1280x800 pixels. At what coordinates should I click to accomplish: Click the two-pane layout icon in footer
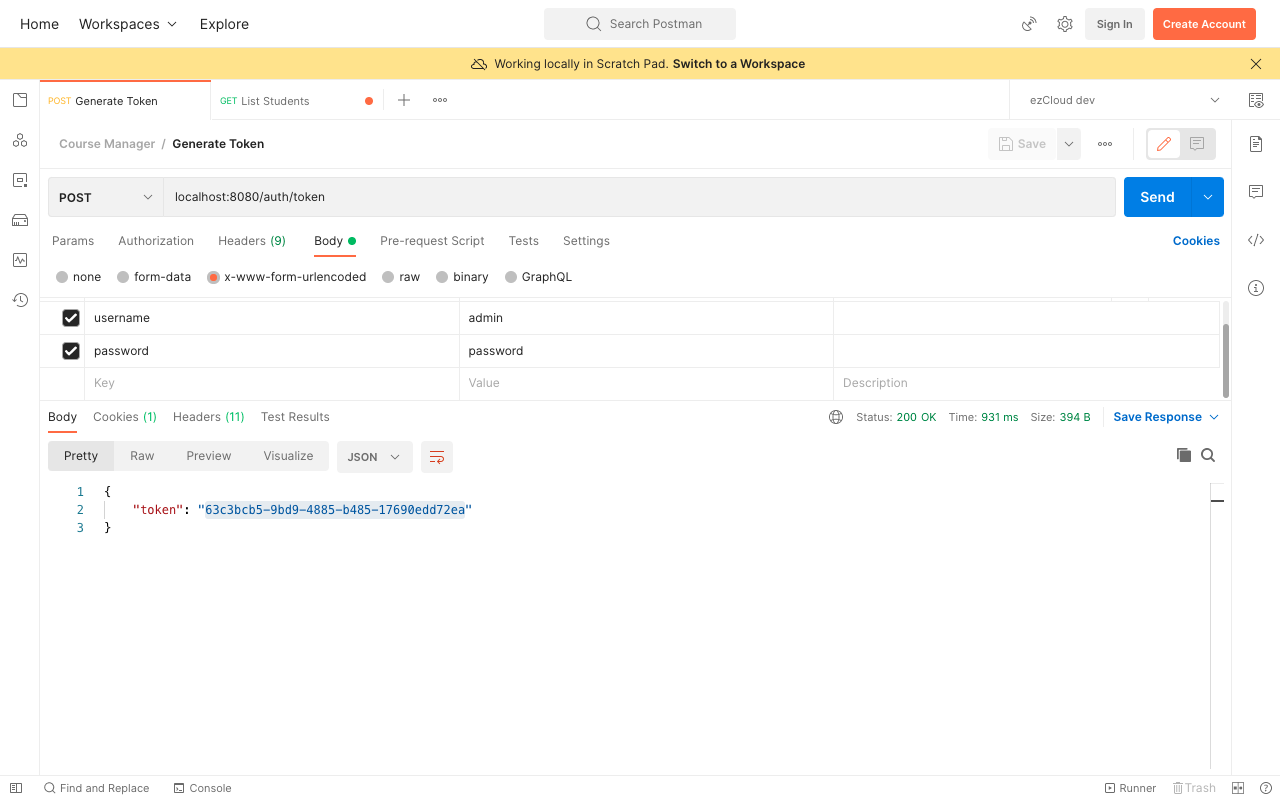(1238, 788)
